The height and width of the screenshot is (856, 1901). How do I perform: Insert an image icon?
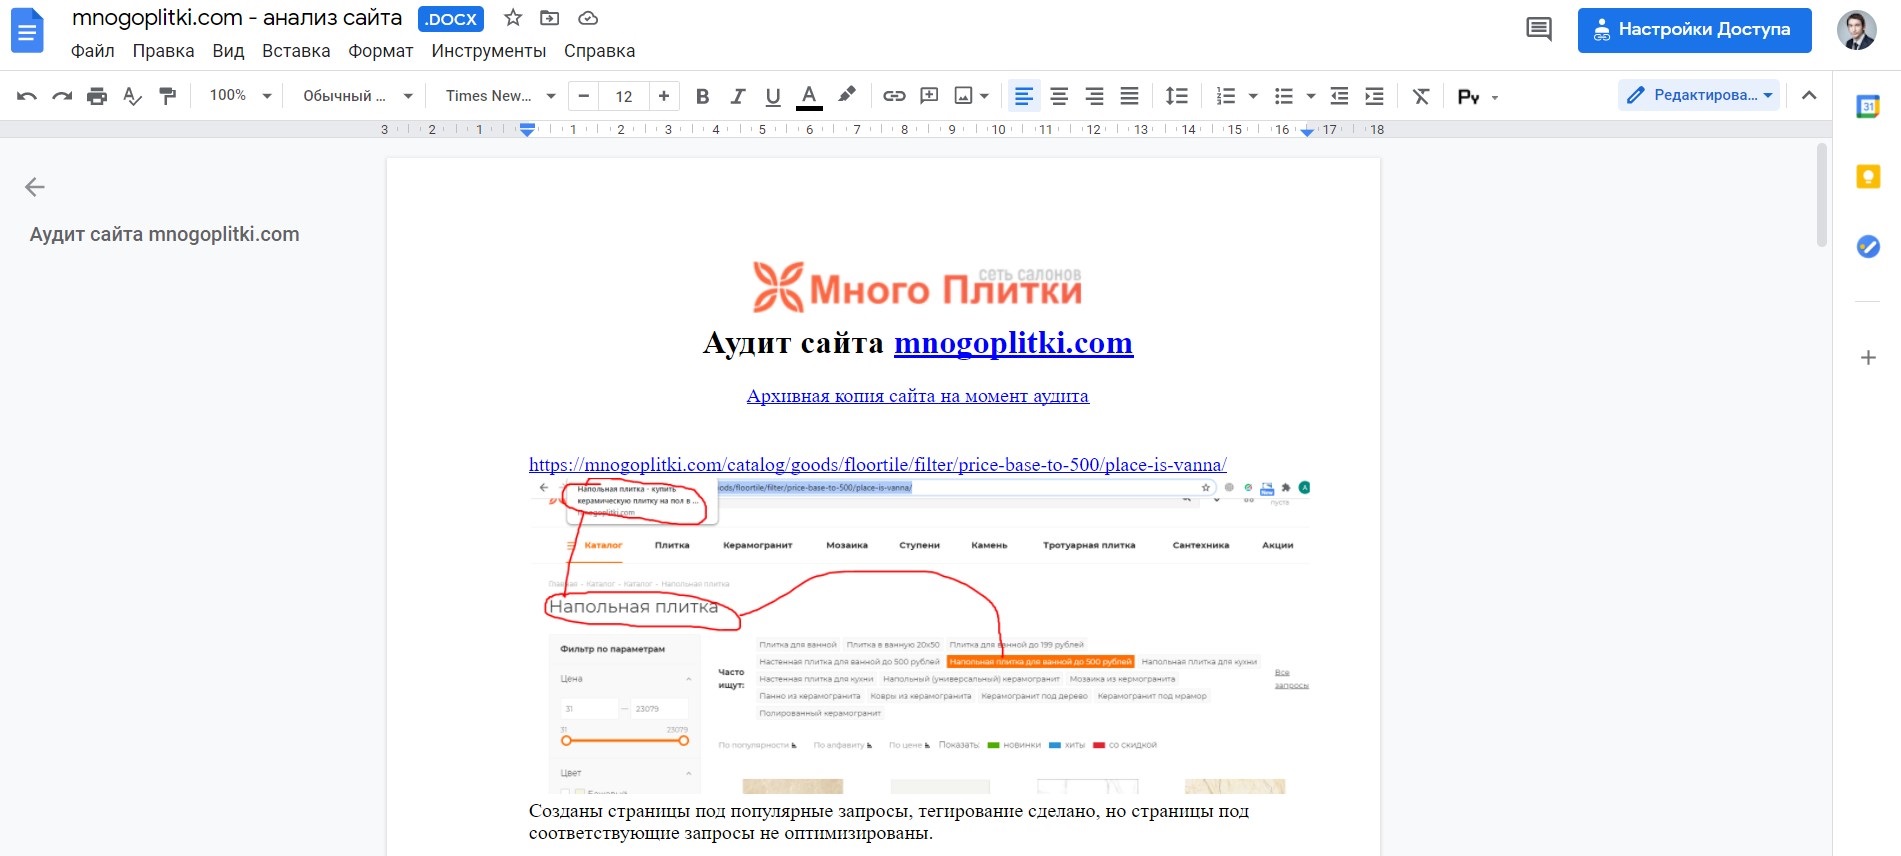tap(963, 96)
